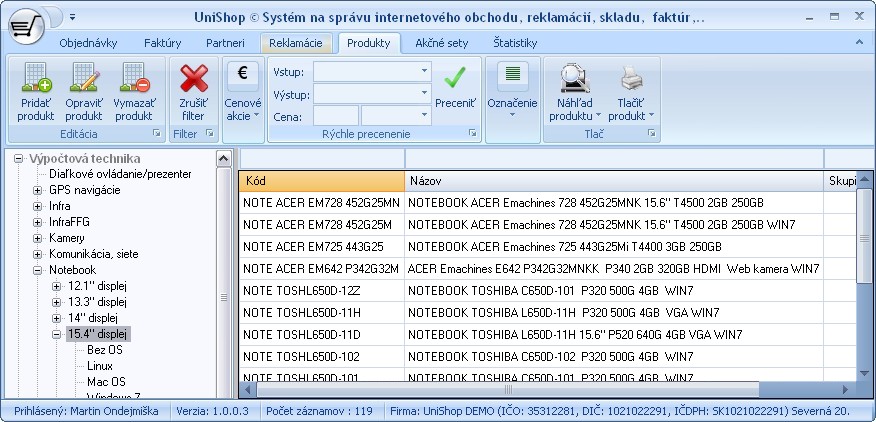Image resolution: width=876 pixels, height=422 pixels.
Task: Switch to the Štatistiky tab
Action: (515, 43)
